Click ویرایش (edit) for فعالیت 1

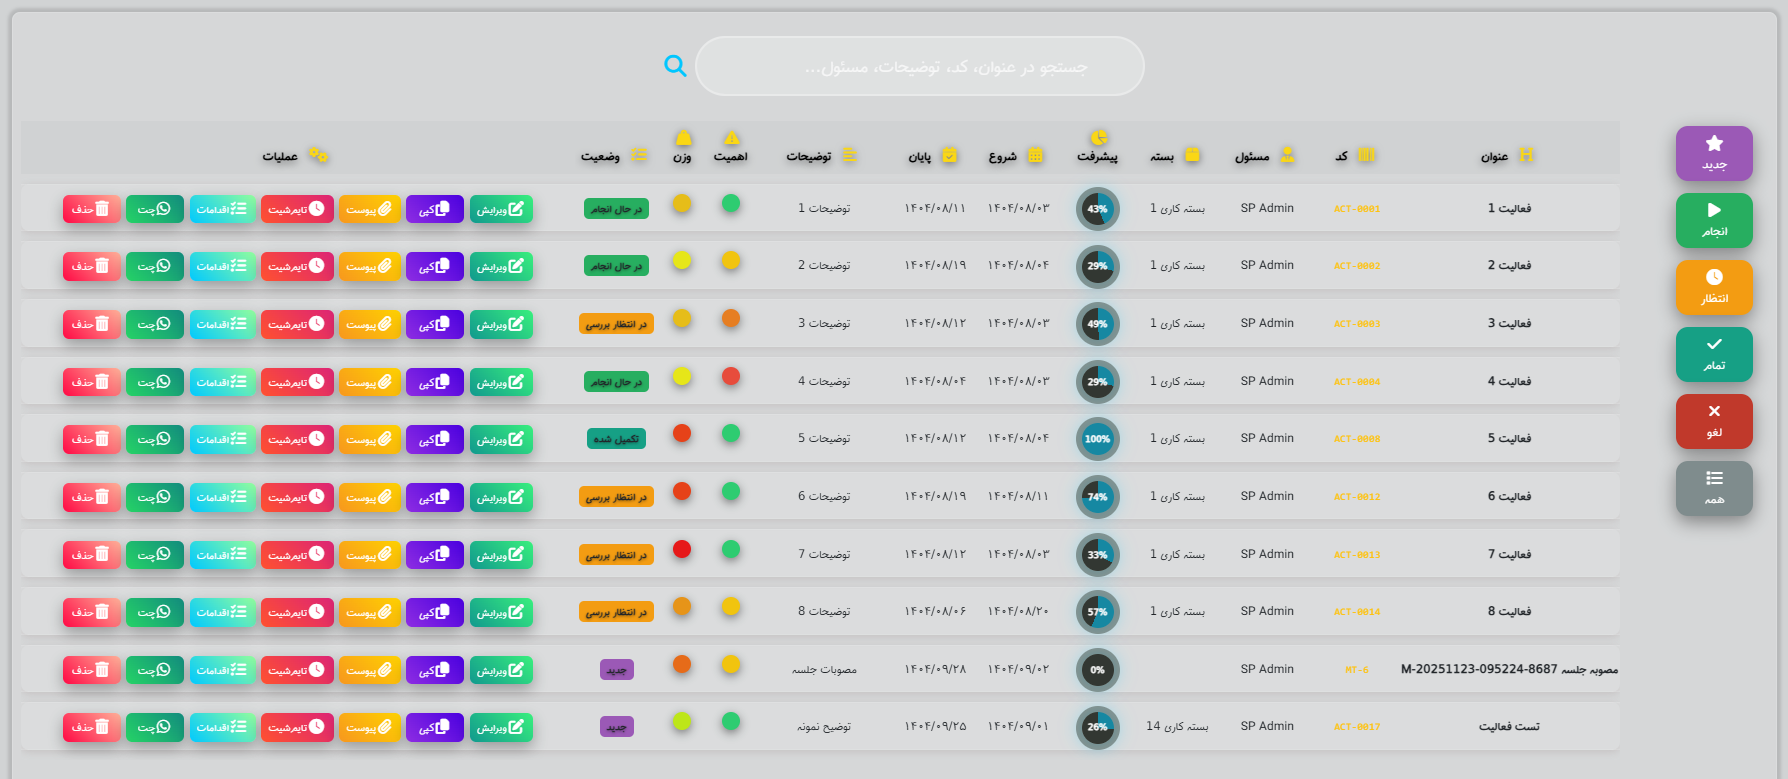coord(501,209)
